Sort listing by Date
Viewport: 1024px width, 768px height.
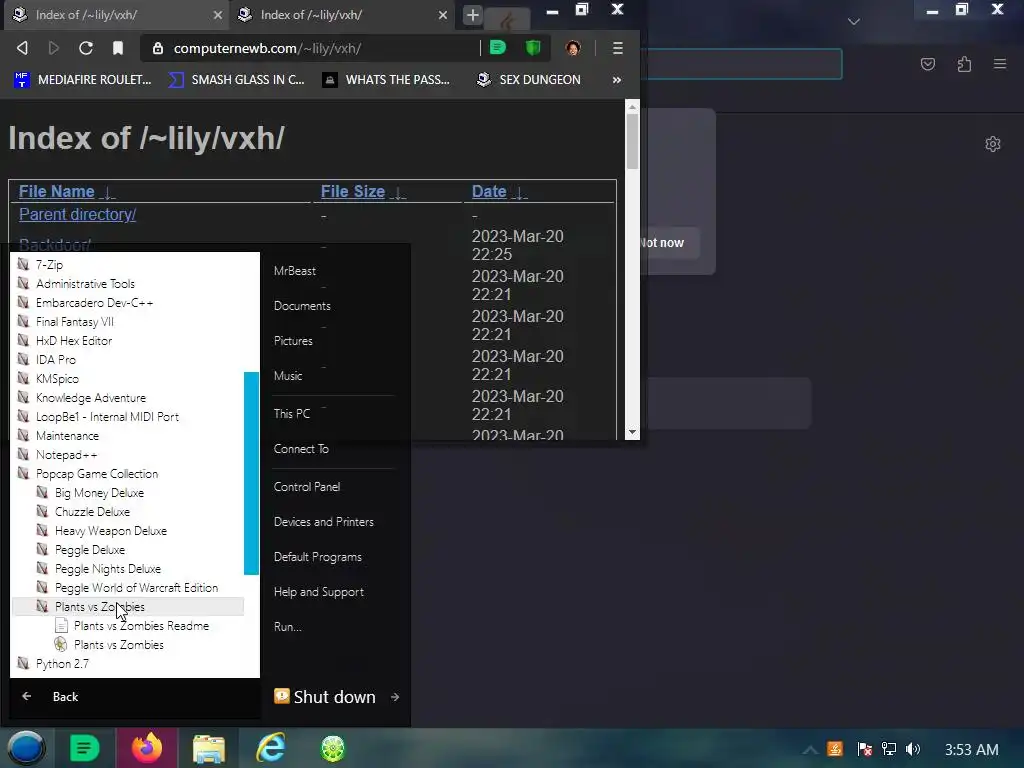point(489,191)
